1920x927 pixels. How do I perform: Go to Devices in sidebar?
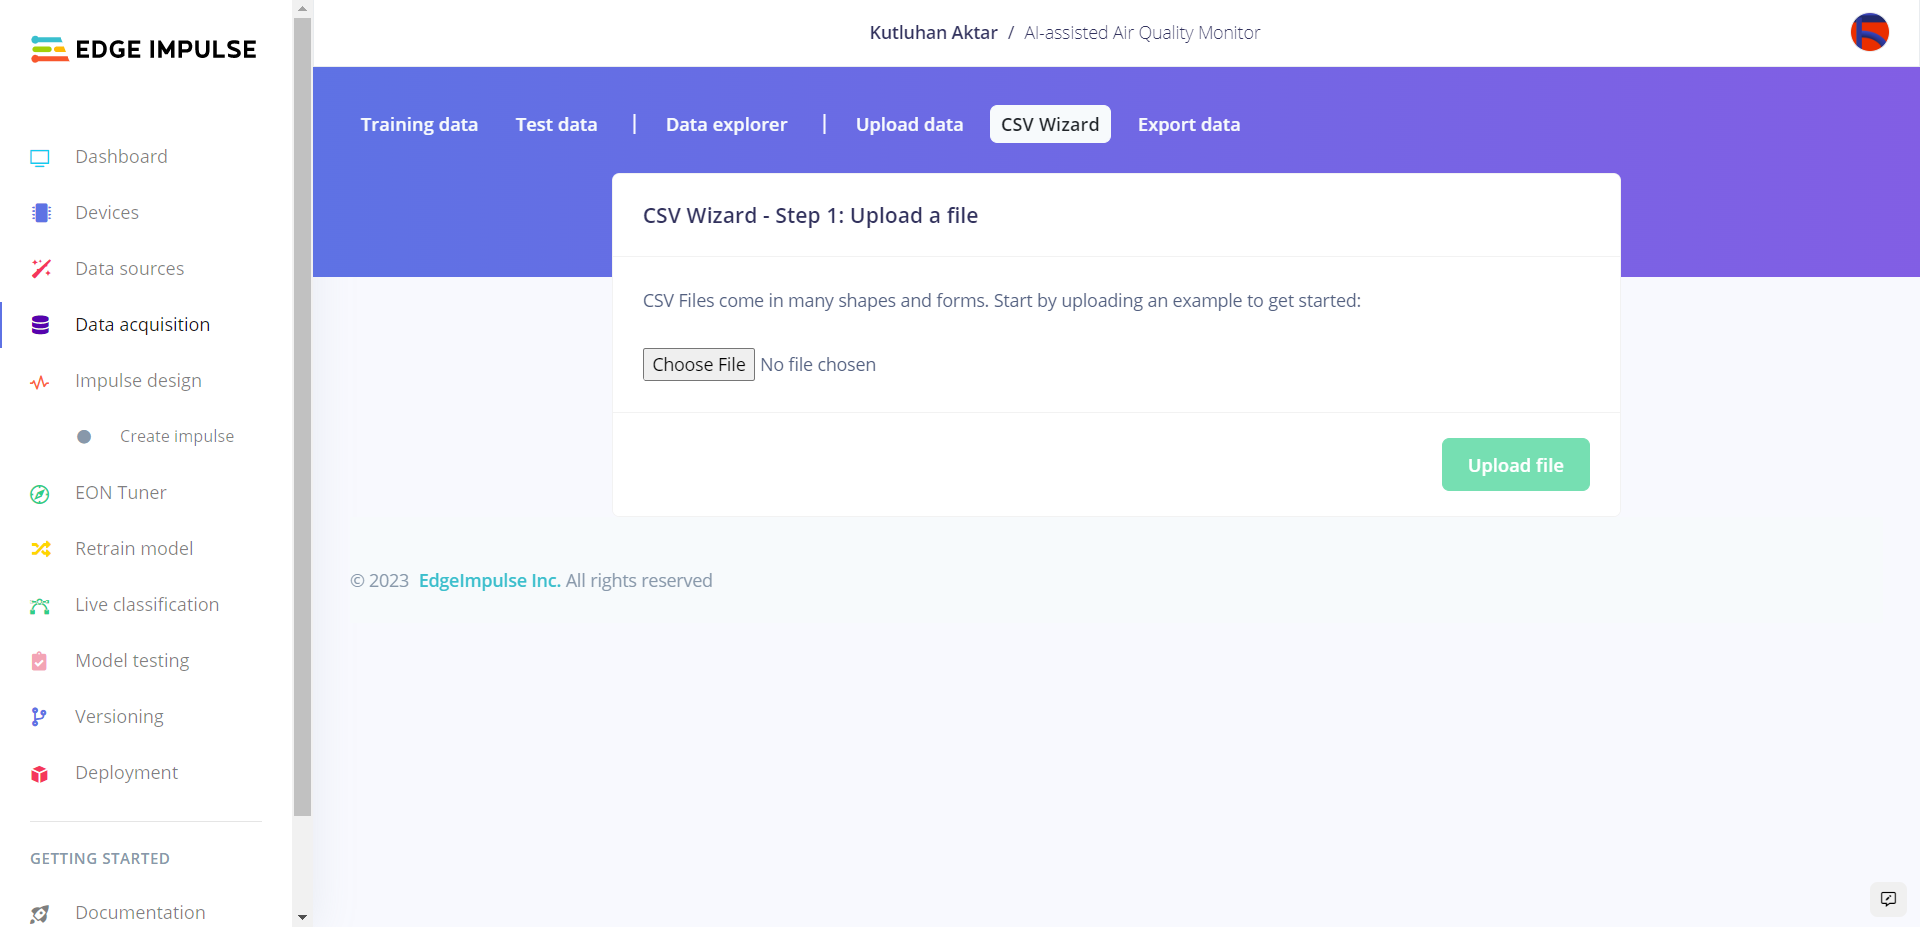tap(107, 213)
